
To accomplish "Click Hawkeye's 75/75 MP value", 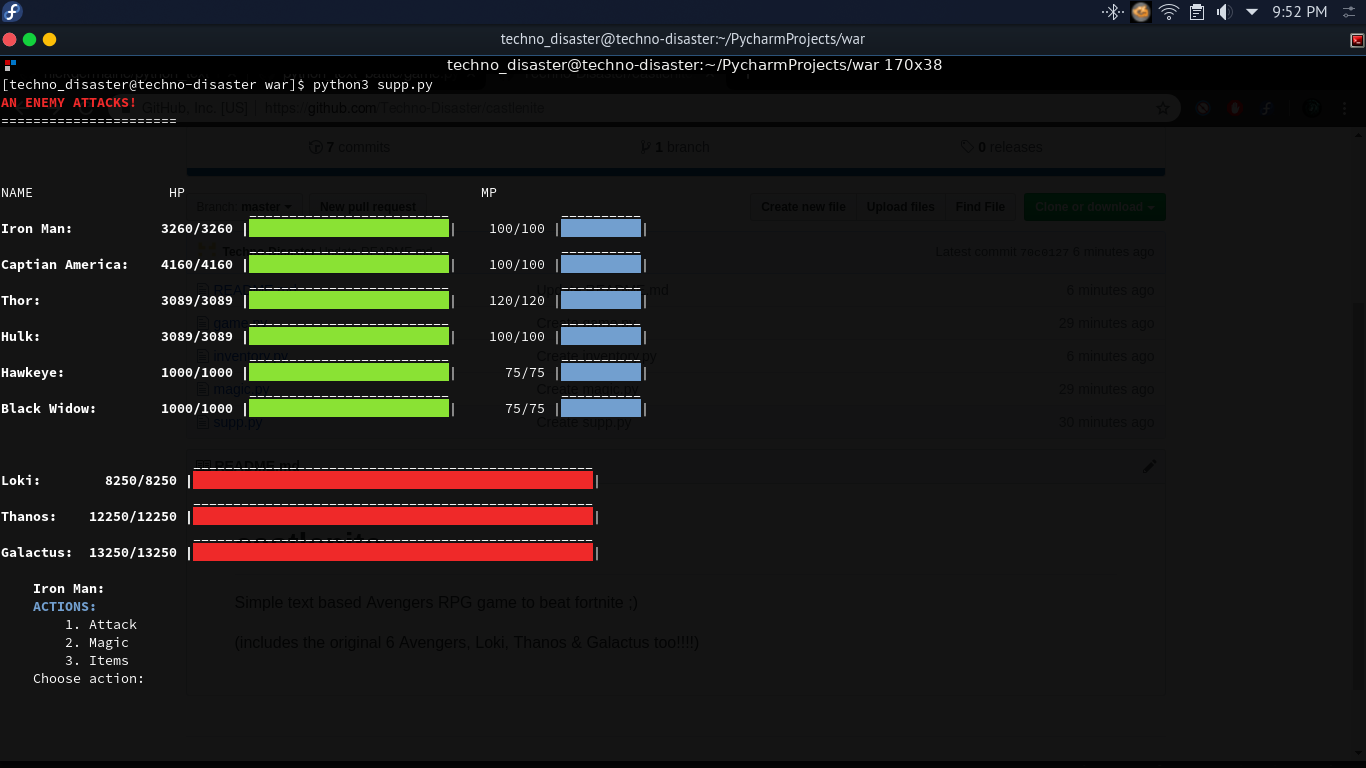I will tap(525, 373).
